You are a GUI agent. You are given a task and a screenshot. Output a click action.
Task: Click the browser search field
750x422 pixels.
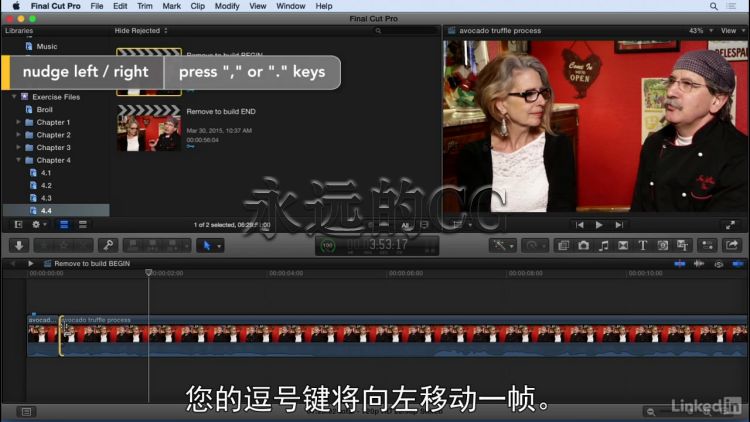click(x=406, y=31)
